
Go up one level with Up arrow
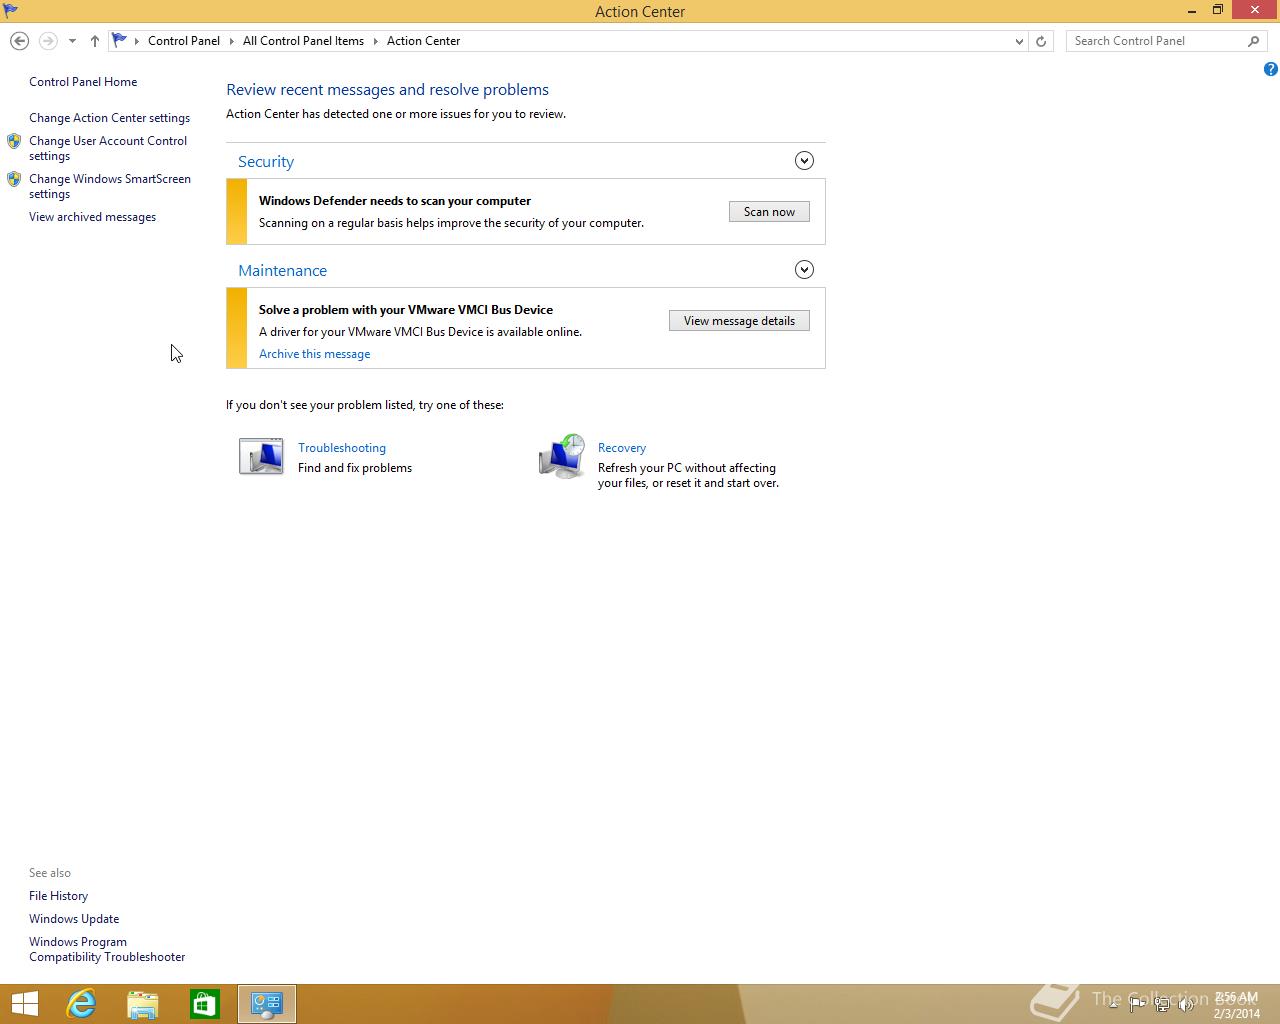pyautogui.click(x=95, y=41)
